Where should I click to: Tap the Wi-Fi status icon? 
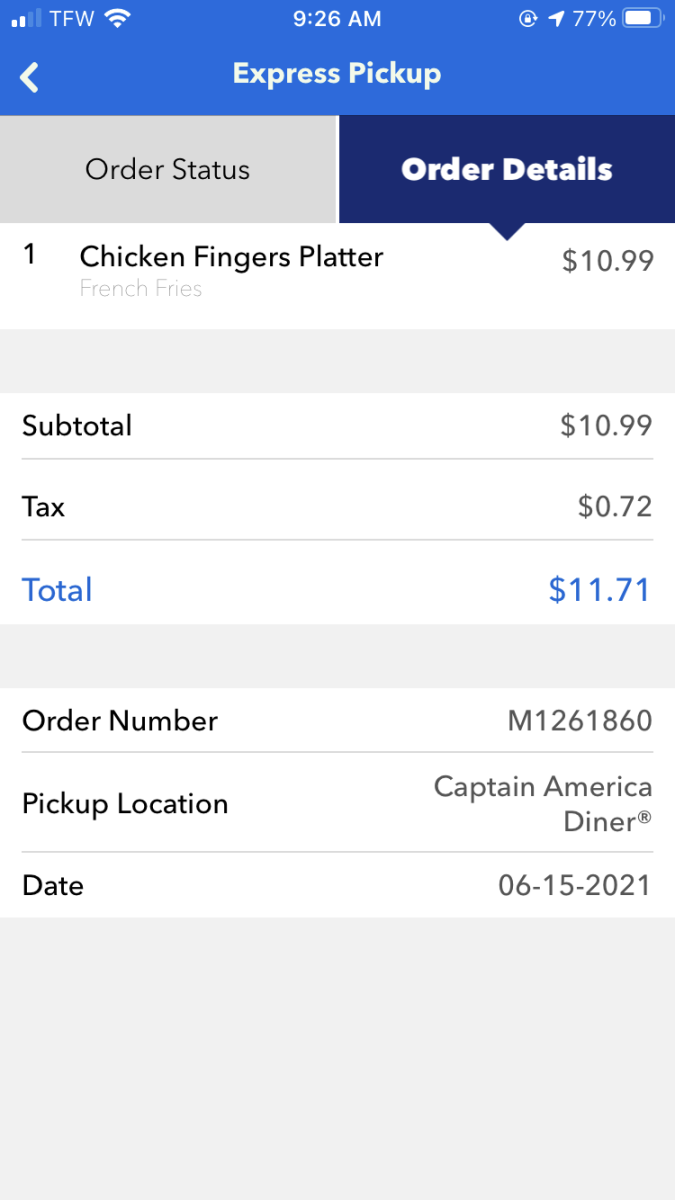[118, 18]
